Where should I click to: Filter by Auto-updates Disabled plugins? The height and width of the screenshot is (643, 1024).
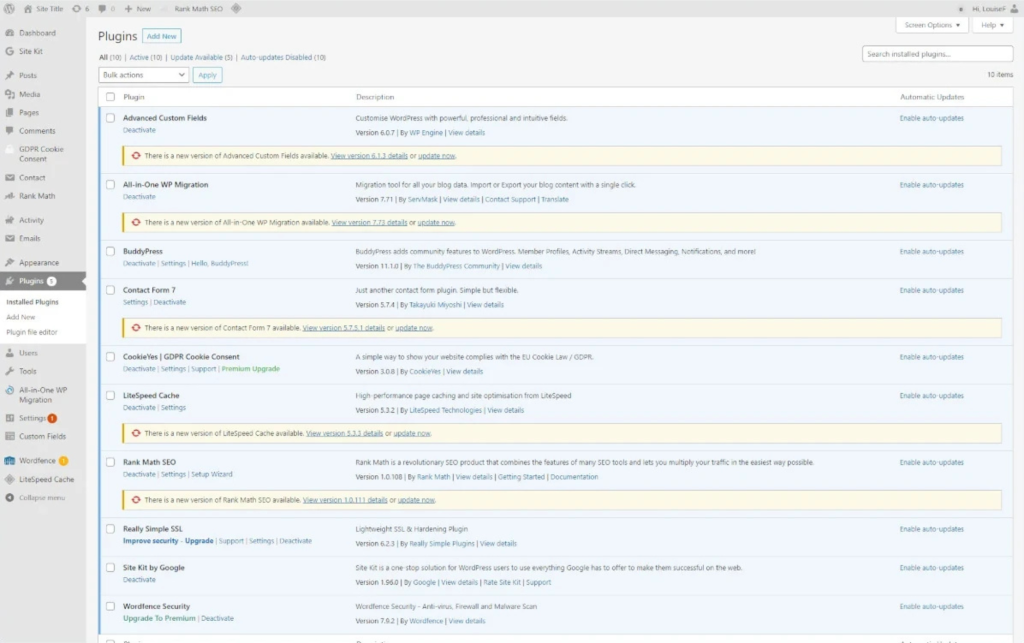(283, 57)
